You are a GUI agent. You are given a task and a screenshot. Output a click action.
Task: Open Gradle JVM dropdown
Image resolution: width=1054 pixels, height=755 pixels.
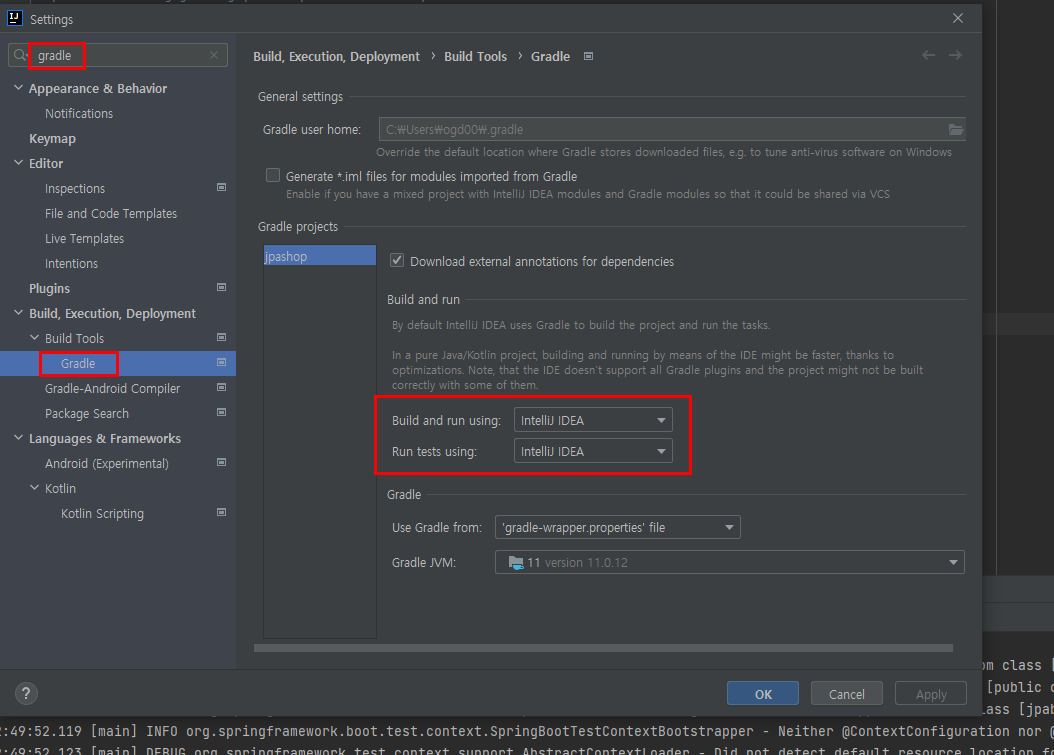pyautogui.click(x=729, y=562)
